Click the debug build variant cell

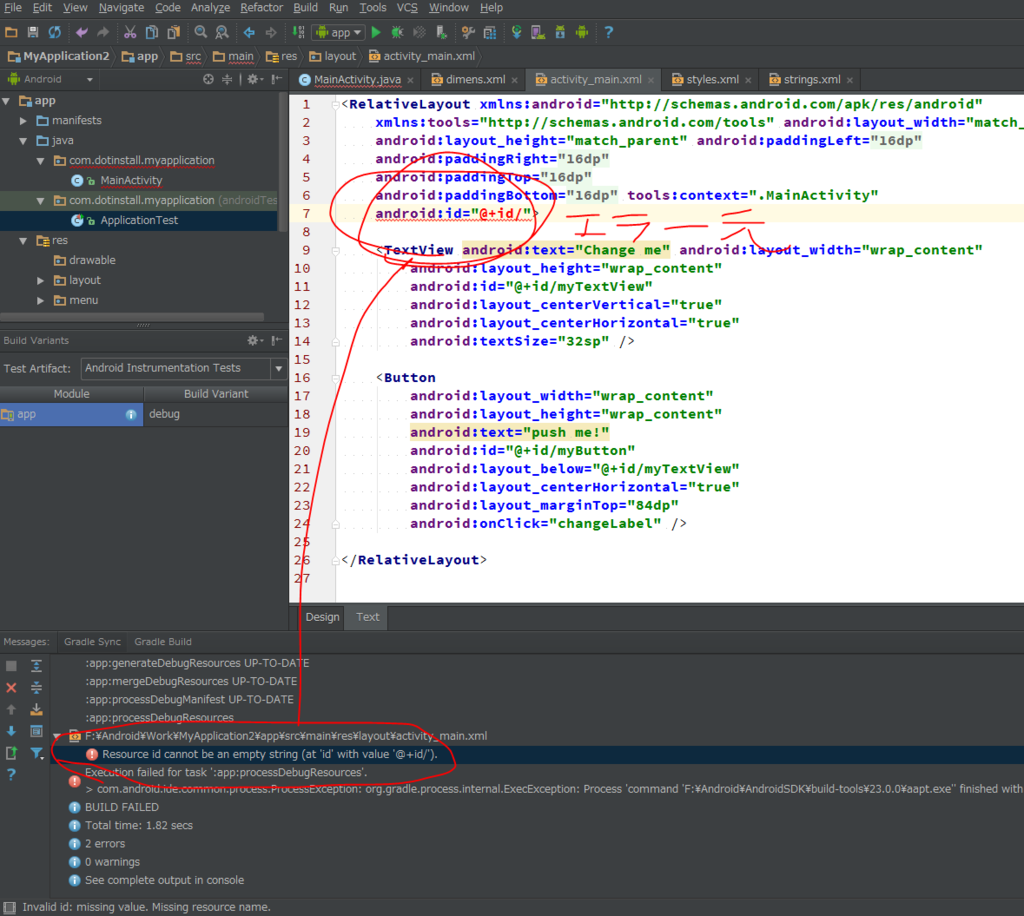coord(216,414)
